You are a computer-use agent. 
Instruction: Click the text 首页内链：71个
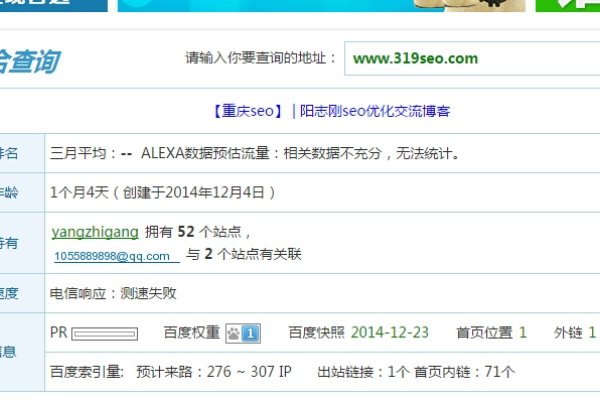point(465,372)
